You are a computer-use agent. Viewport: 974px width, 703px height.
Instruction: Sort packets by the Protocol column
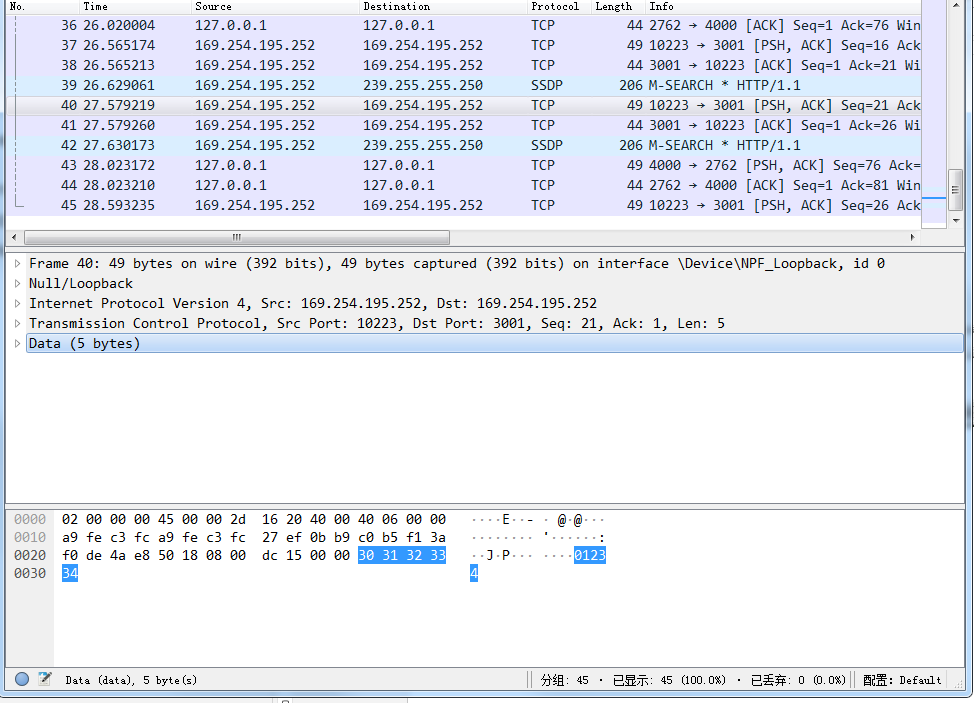[x=555, y=7]
